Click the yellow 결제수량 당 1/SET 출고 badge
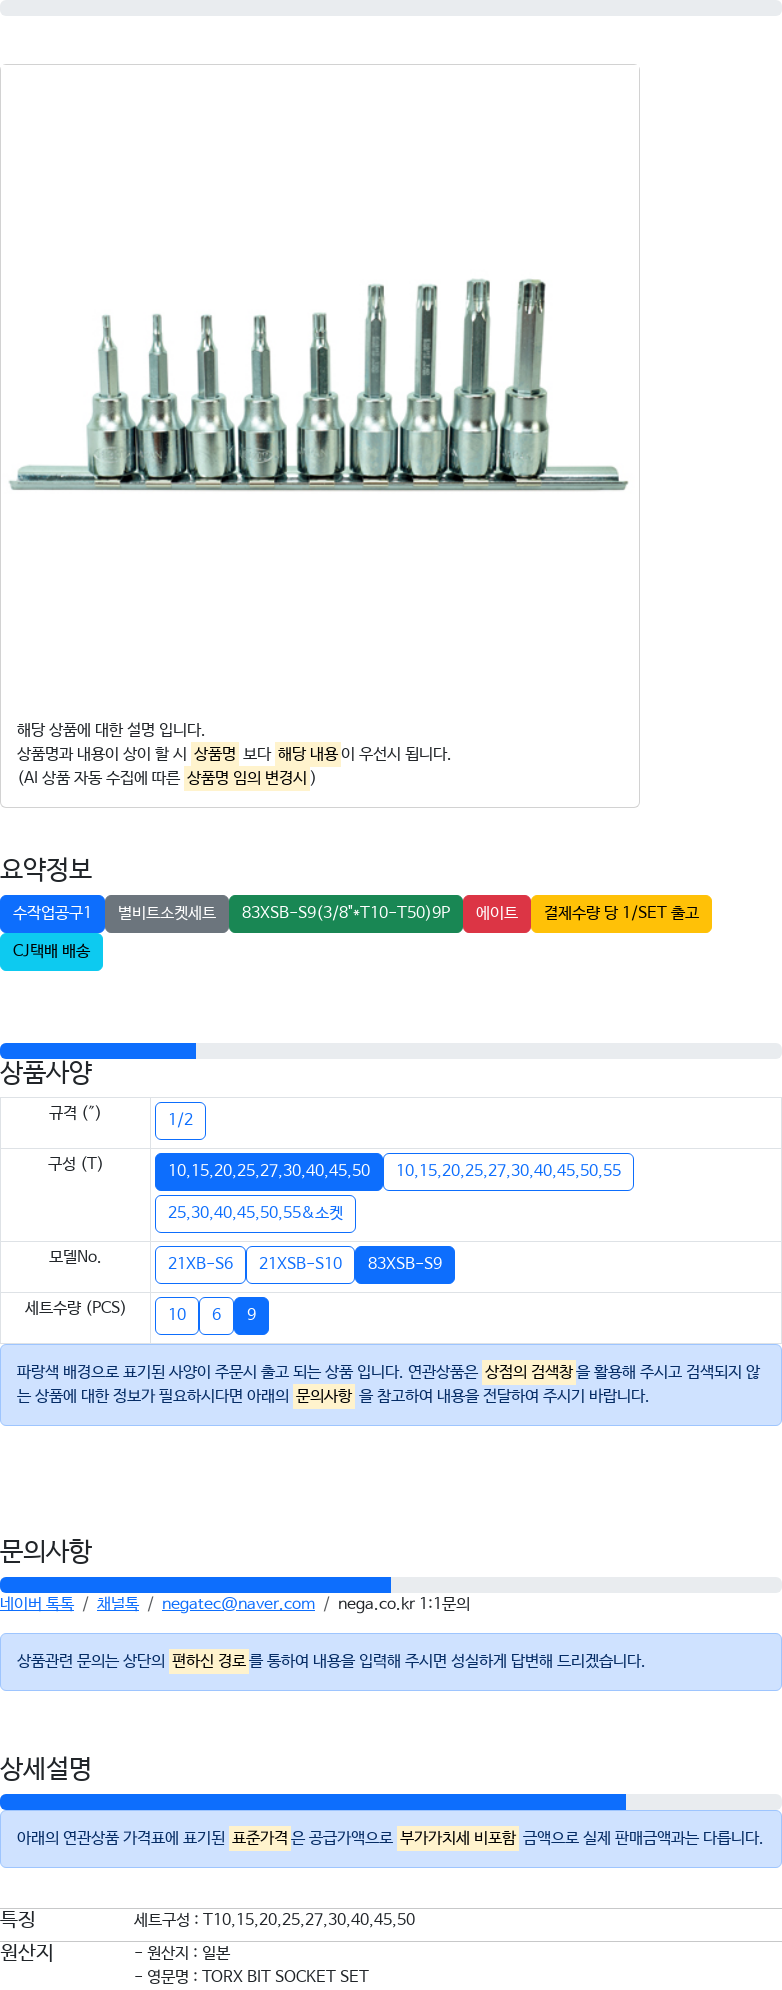 (x=621, y=913)
